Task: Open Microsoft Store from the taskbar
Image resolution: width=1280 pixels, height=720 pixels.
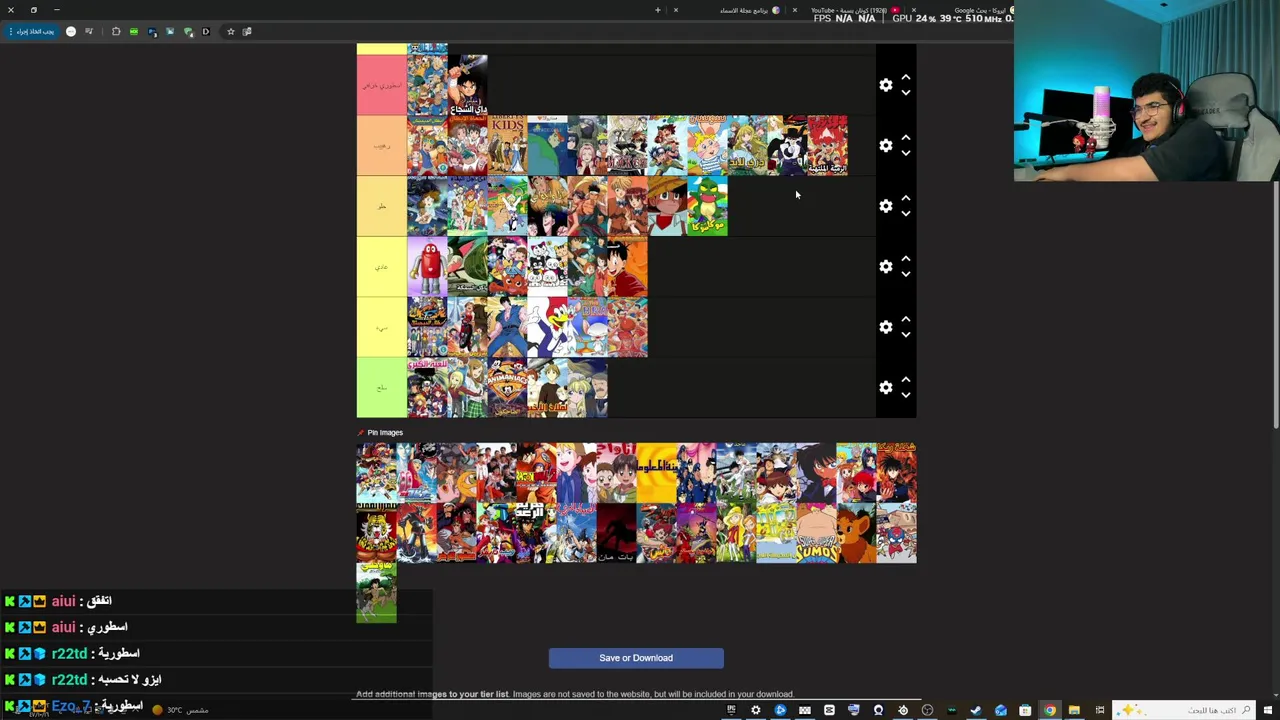Action: point(1025,710)
